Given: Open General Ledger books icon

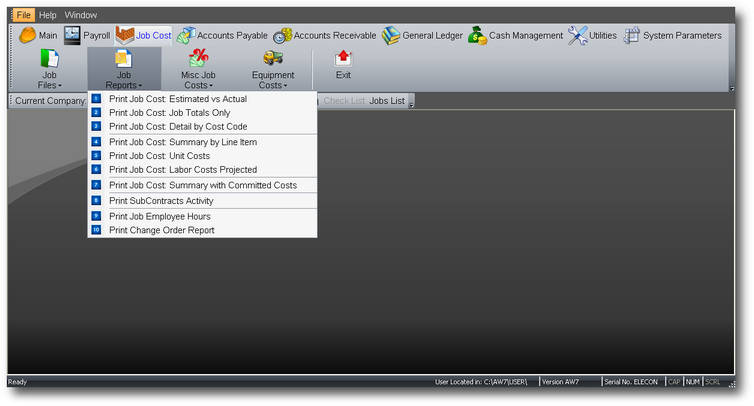Looking at the screenshot, I should pyautogui.click(x=391, y=36).
